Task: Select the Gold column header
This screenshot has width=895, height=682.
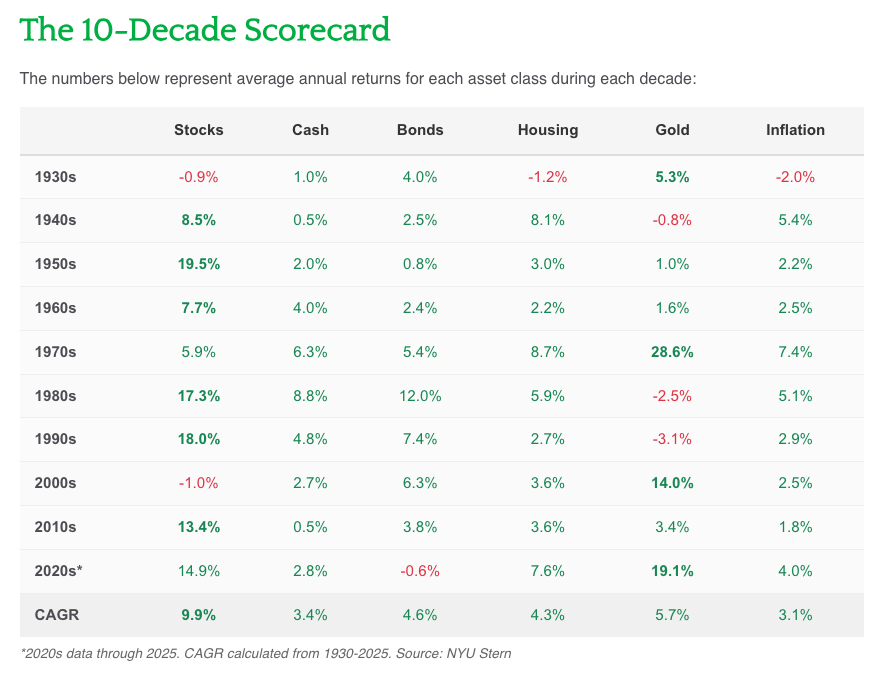Action: pos(672,130)
